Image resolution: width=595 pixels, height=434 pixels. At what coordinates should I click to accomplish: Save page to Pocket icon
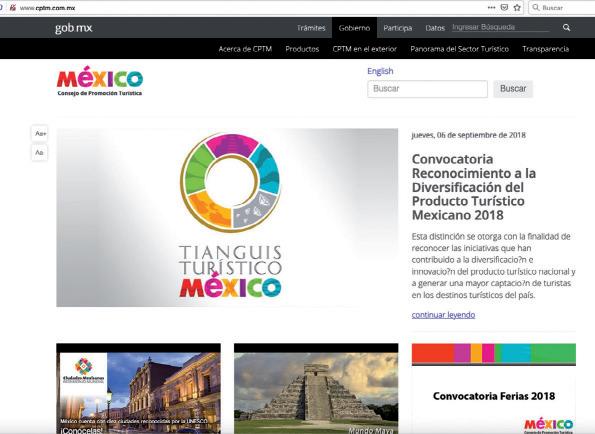click(x=504, y=8)
